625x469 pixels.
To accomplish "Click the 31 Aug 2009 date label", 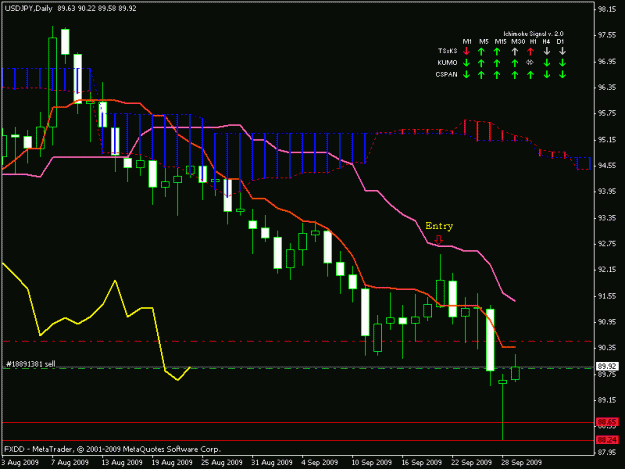I will [x=272, y=462].
